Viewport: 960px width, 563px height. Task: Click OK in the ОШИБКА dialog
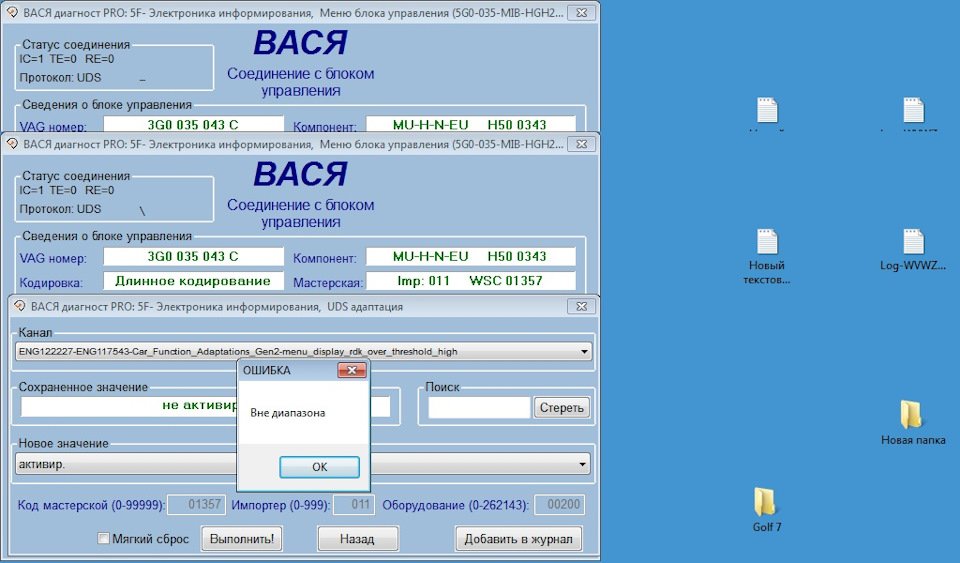[x=319, y=467]
